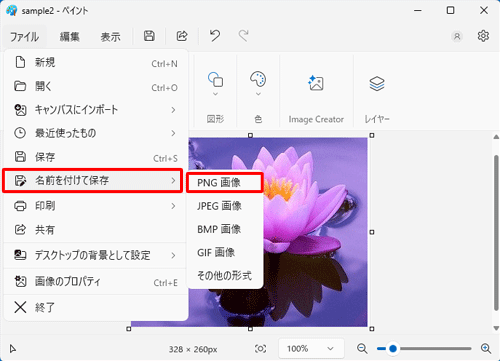The image size is (500, 361).
Task: Click the scrollbar up arrow
Action: coord(496,137)
